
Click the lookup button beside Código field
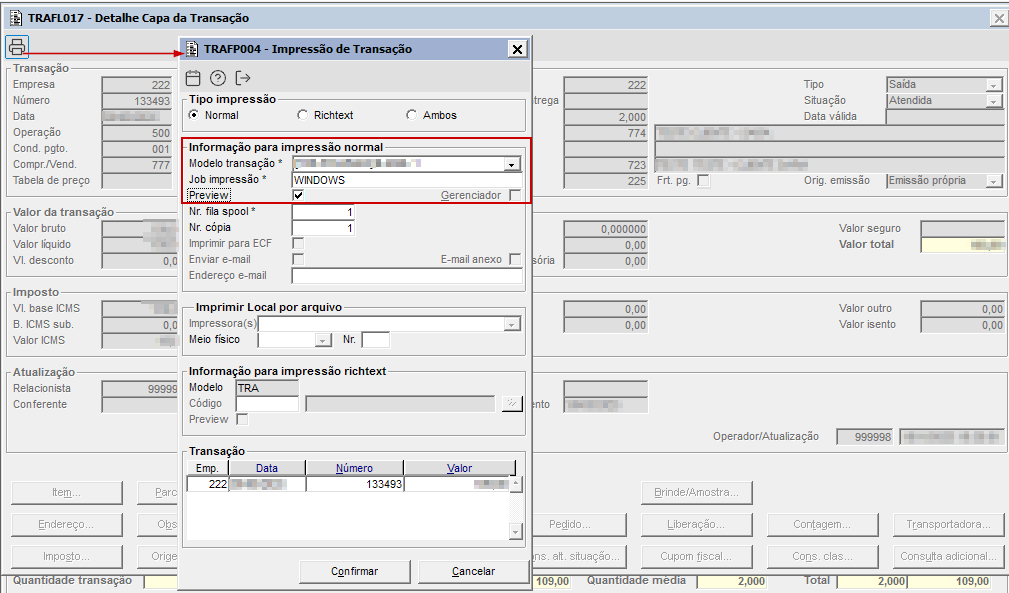click(x=512, y=403)
